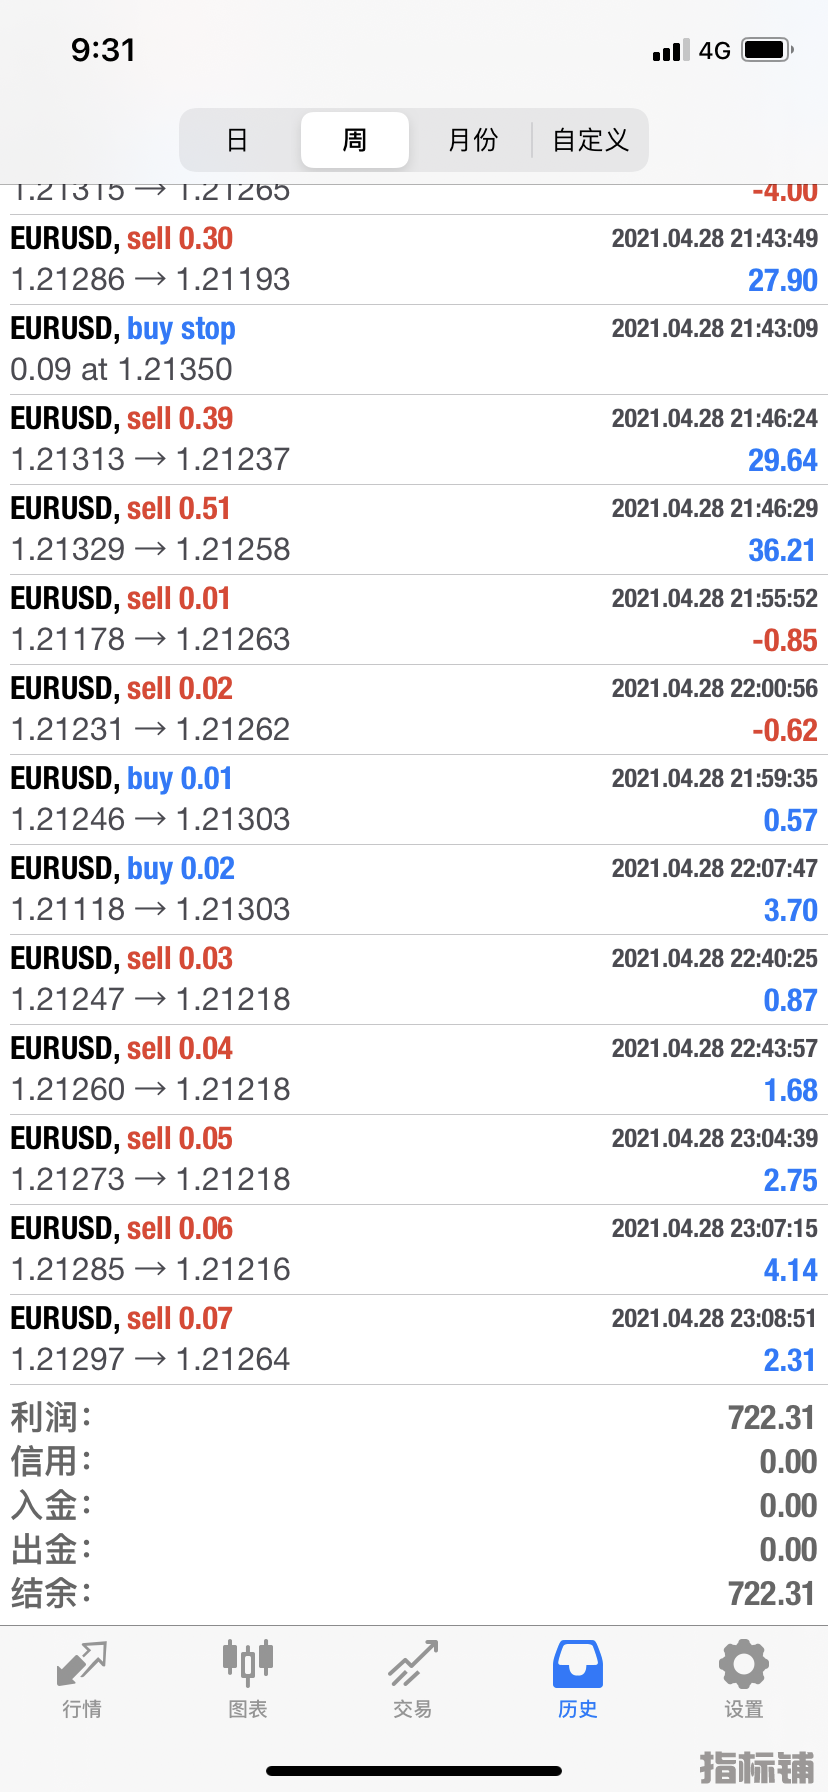Viewport: 828px width, 1792px height.
Task: Tap the cellular signal bars icon
Action: (x=670, y=51)
